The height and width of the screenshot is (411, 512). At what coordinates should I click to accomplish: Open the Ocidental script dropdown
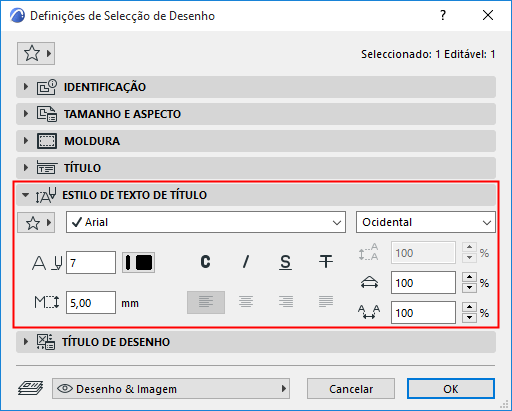click(426, 222)
